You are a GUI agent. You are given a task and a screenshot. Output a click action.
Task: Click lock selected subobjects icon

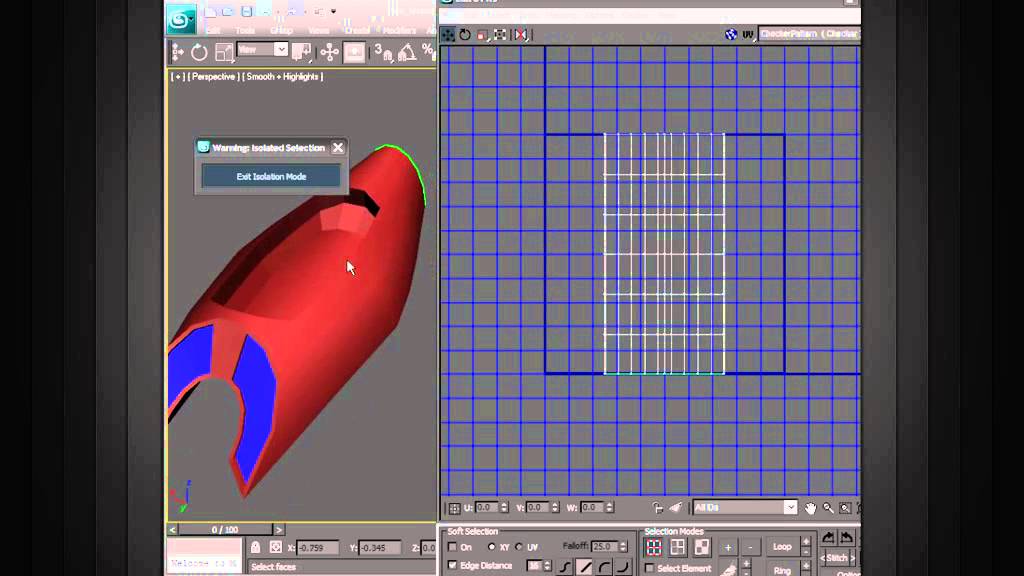click(x=658, y=507)
